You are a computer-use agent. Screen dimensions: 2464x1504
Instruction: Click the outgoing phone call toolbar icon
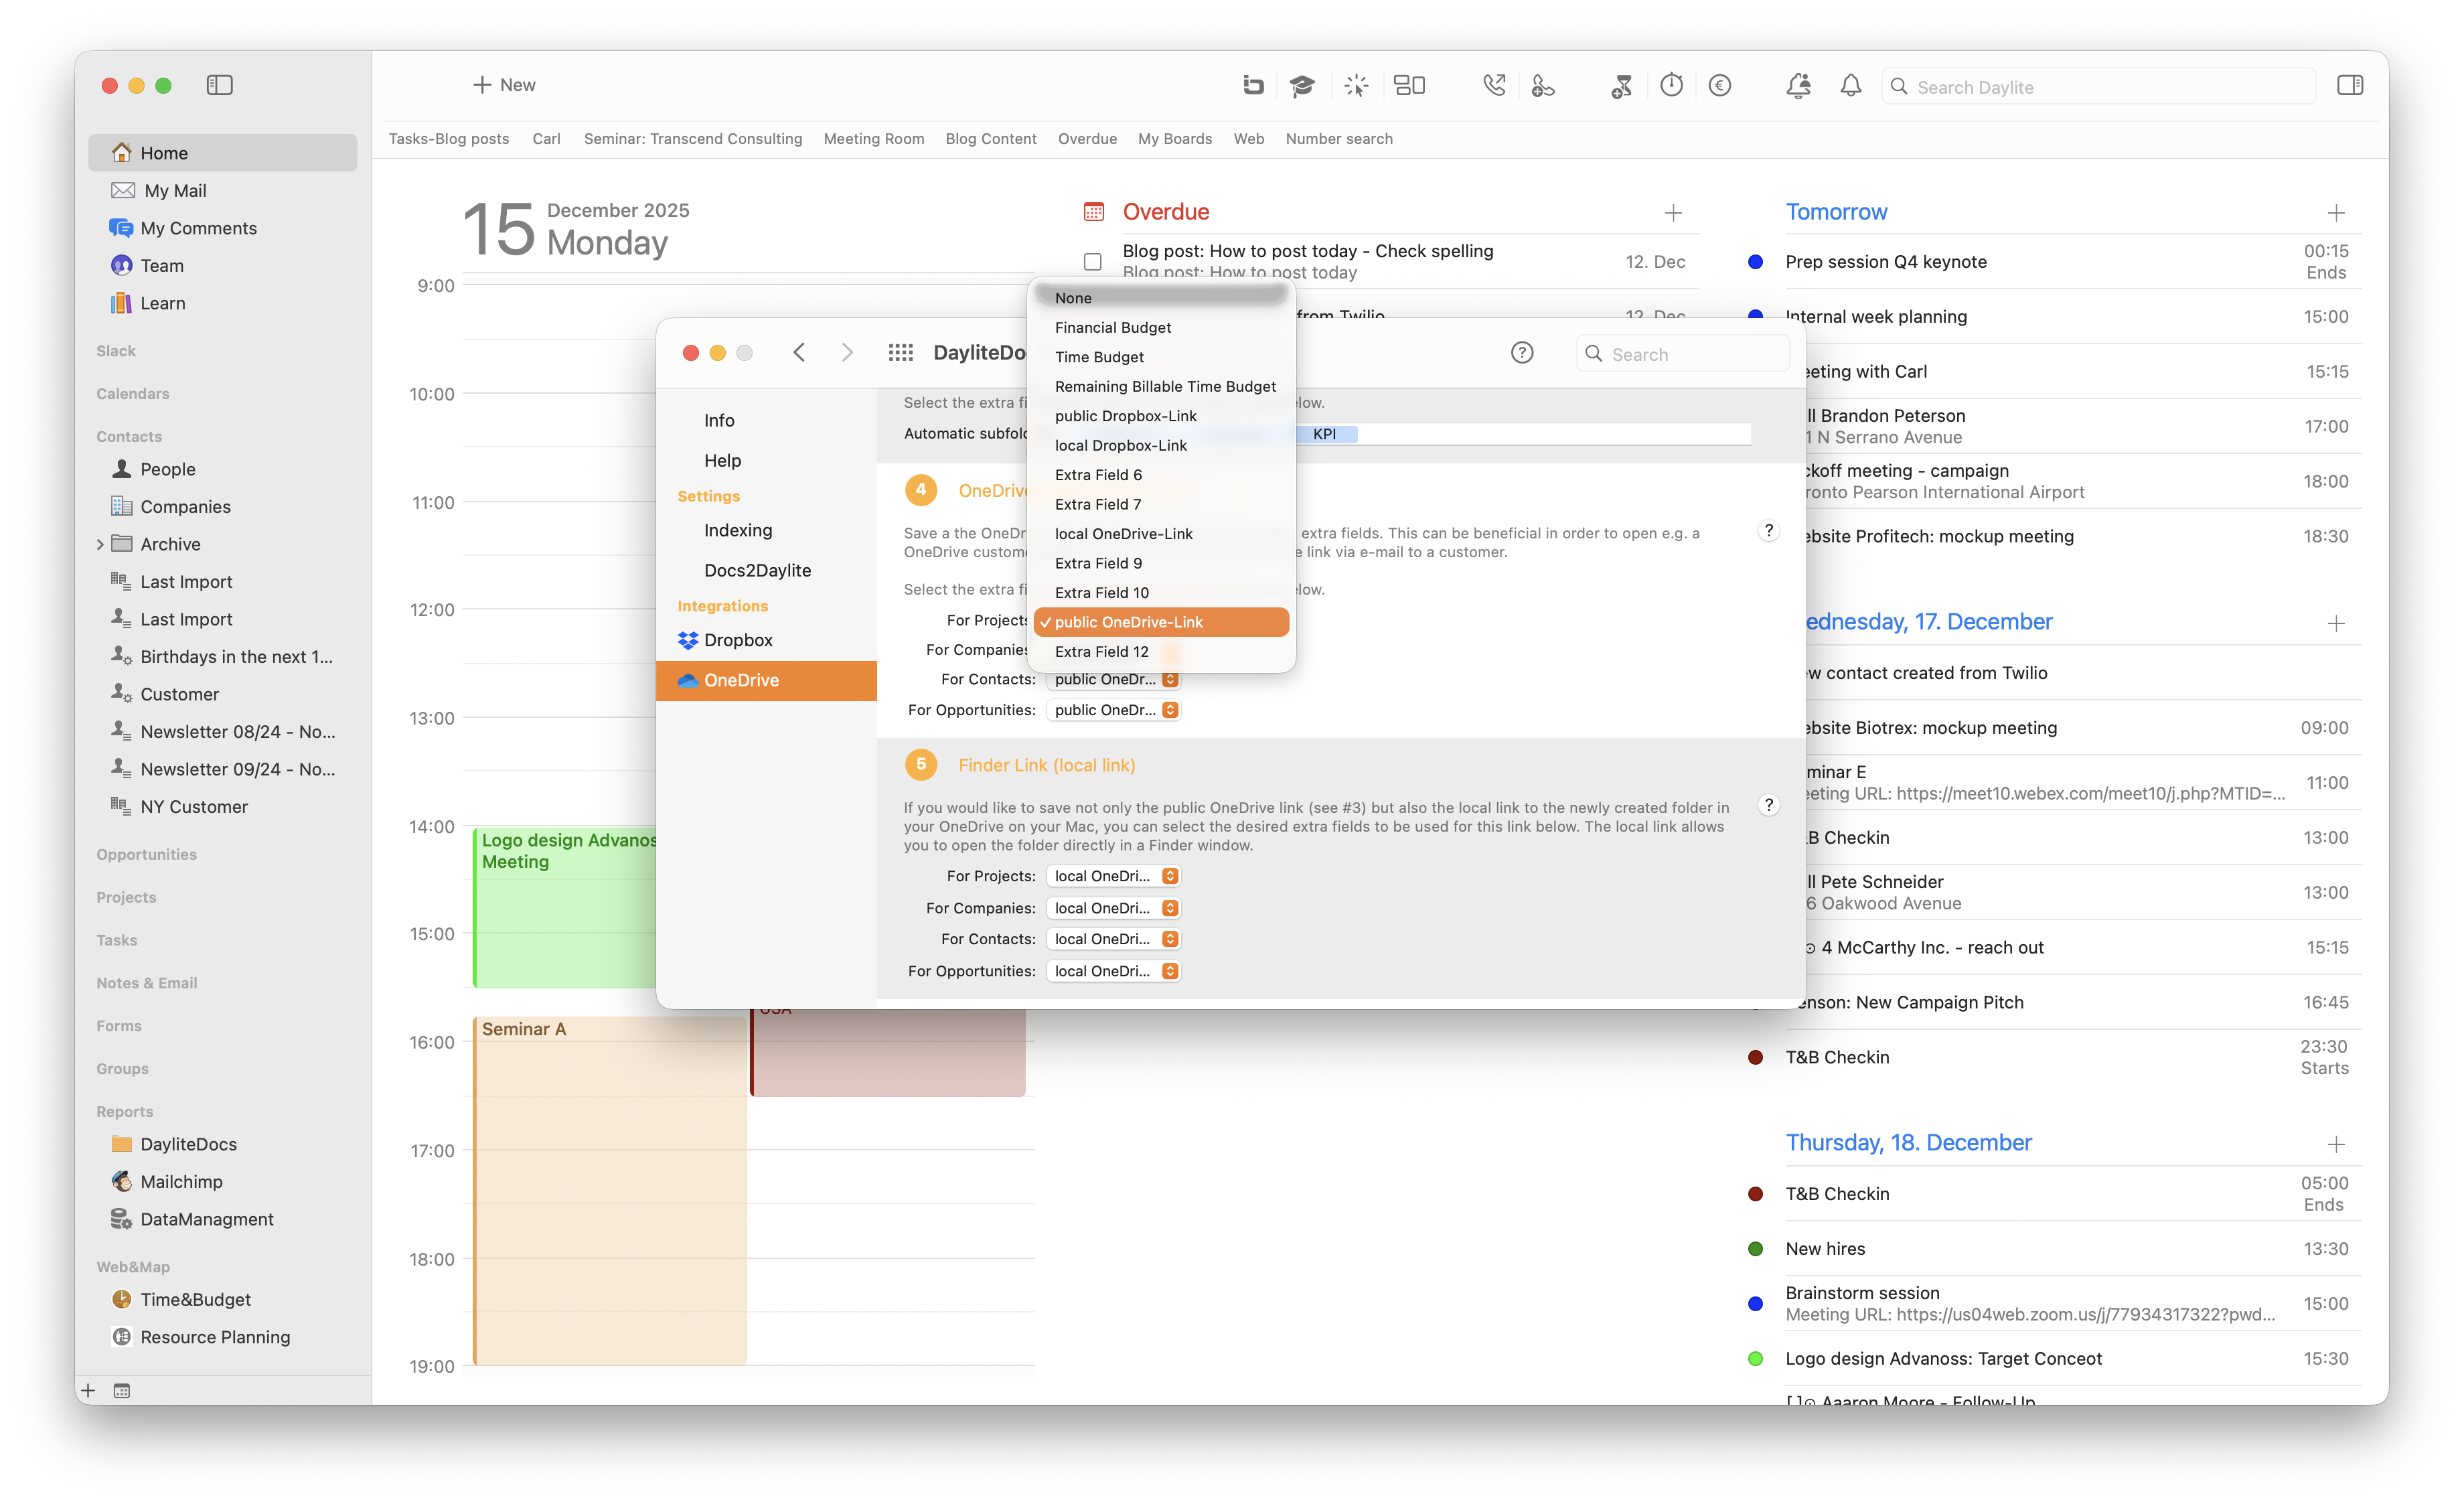1494,86
